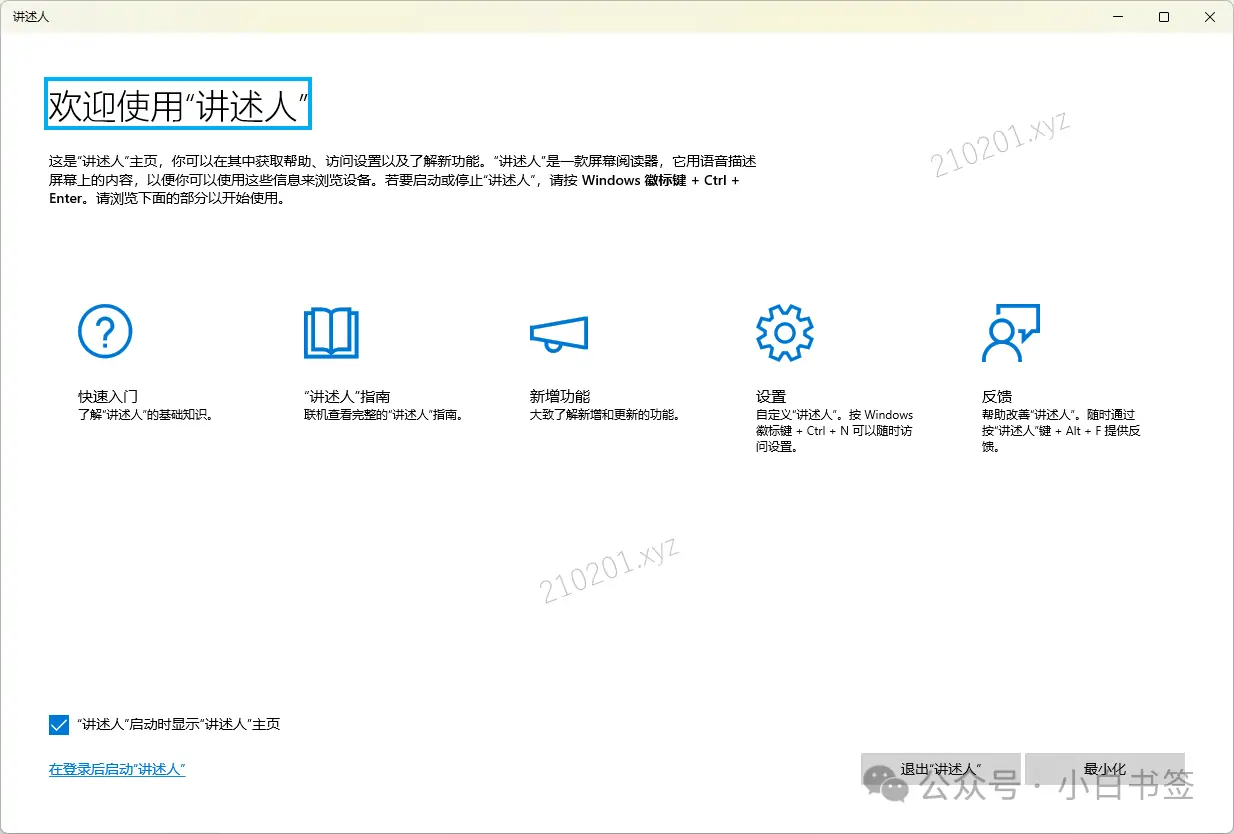
Task: Click description 大致了解新增和更新的功能。
Action: [x=605, y=415]
